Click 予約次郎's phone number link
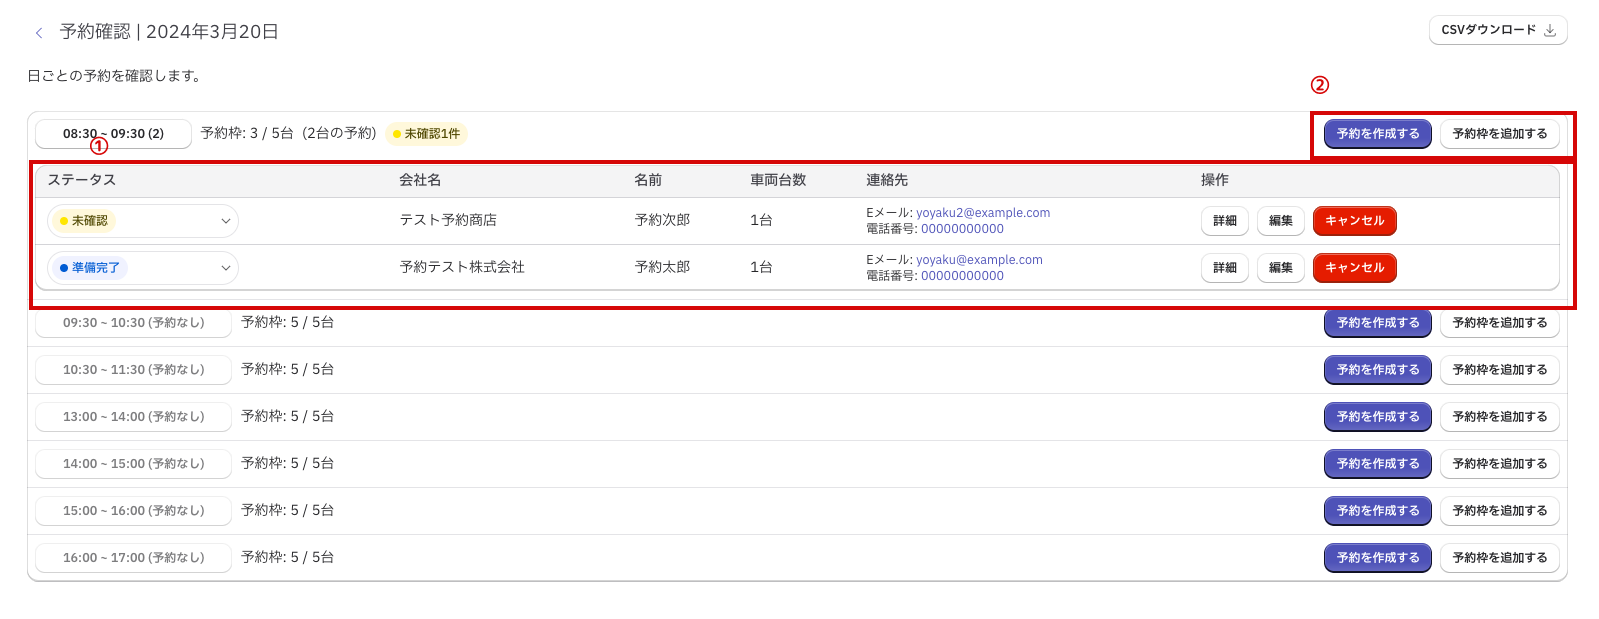 tap(961, 229)
